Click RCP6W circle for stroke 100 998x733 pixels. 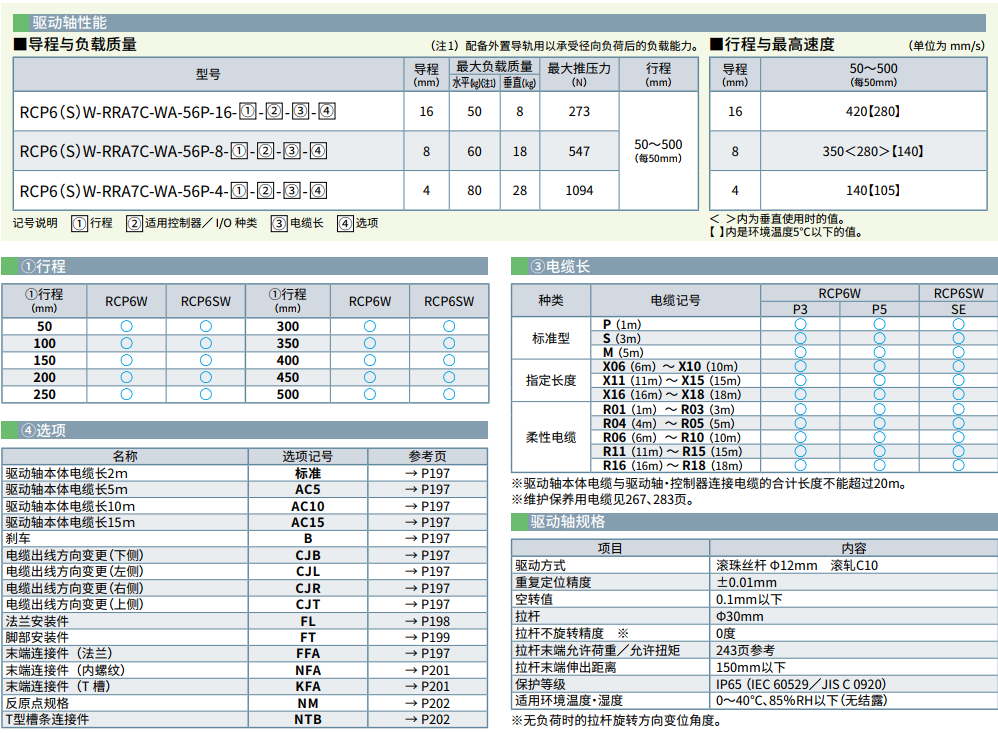click(127, 343)
